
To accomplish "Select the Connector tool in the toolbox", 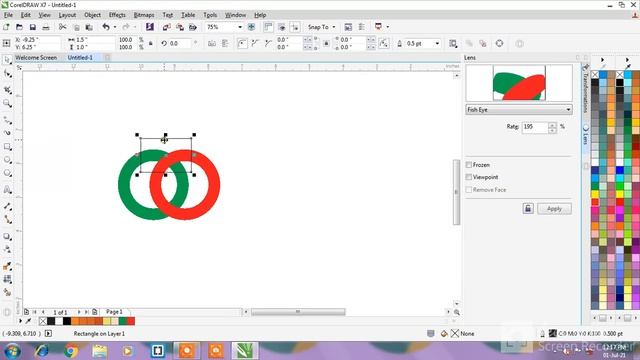I will point(7,220).
